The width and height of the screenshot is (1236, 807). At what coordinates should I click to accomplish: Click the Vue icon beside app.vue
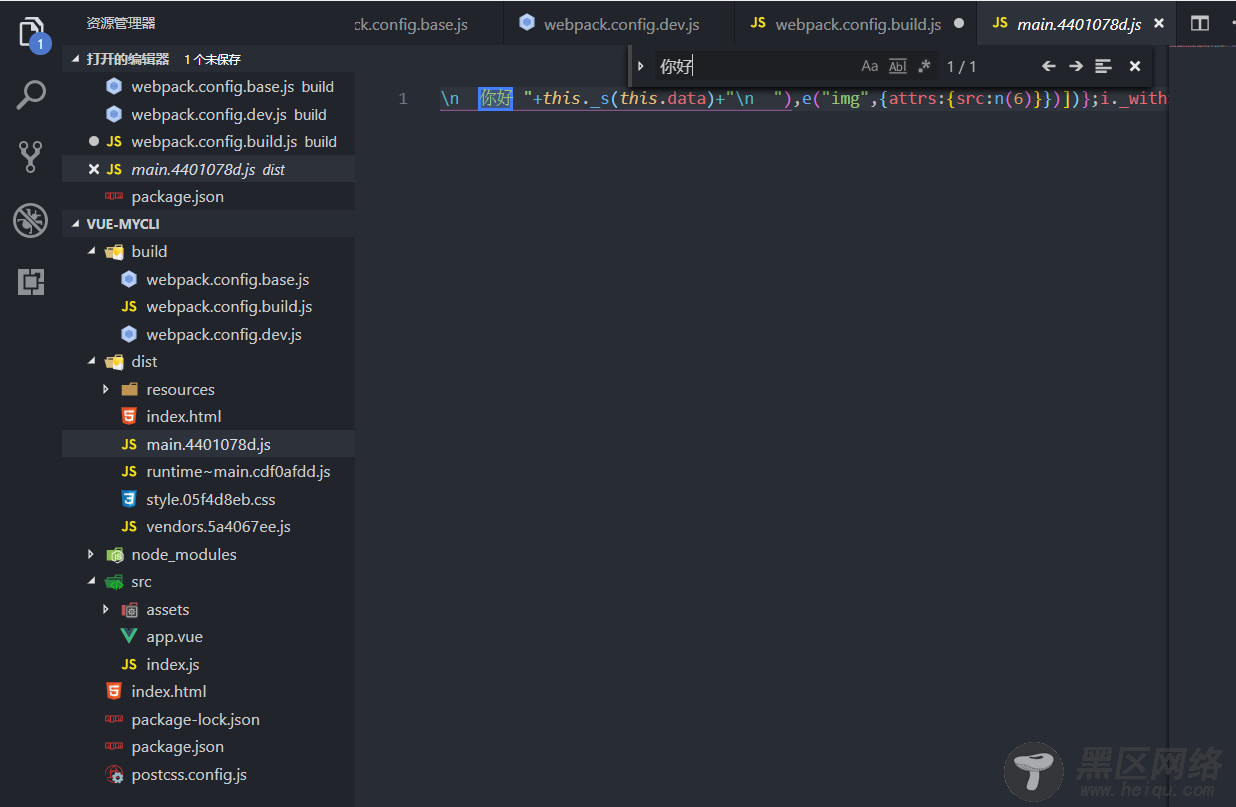[x=129, y=636]
